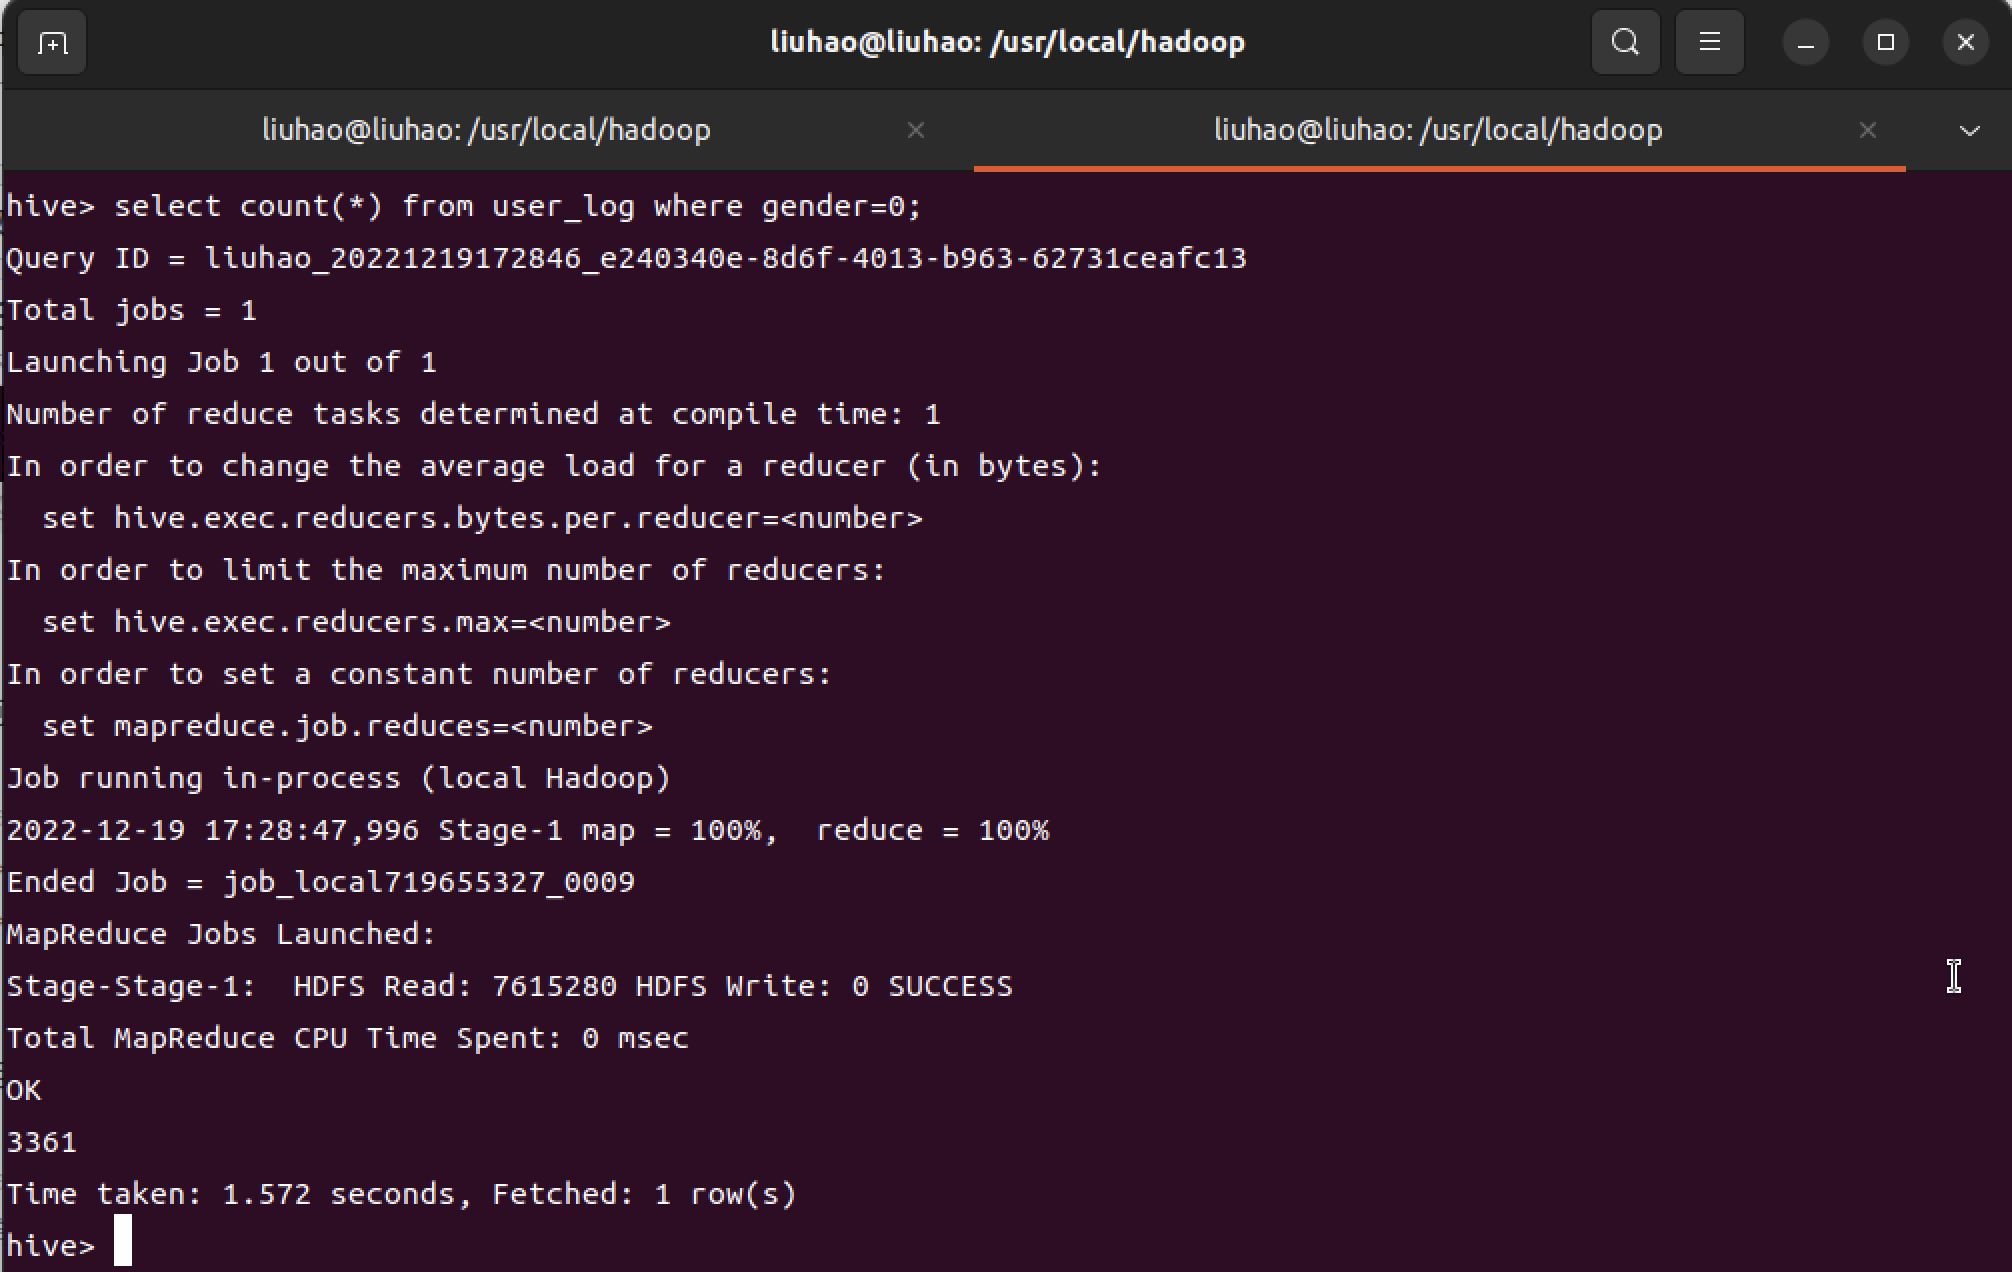Click 'MapReduce Jobs Launched:' line
Image resolution: width=2012 pixels, height=1272 pixels.
click(x=222, y=934)
